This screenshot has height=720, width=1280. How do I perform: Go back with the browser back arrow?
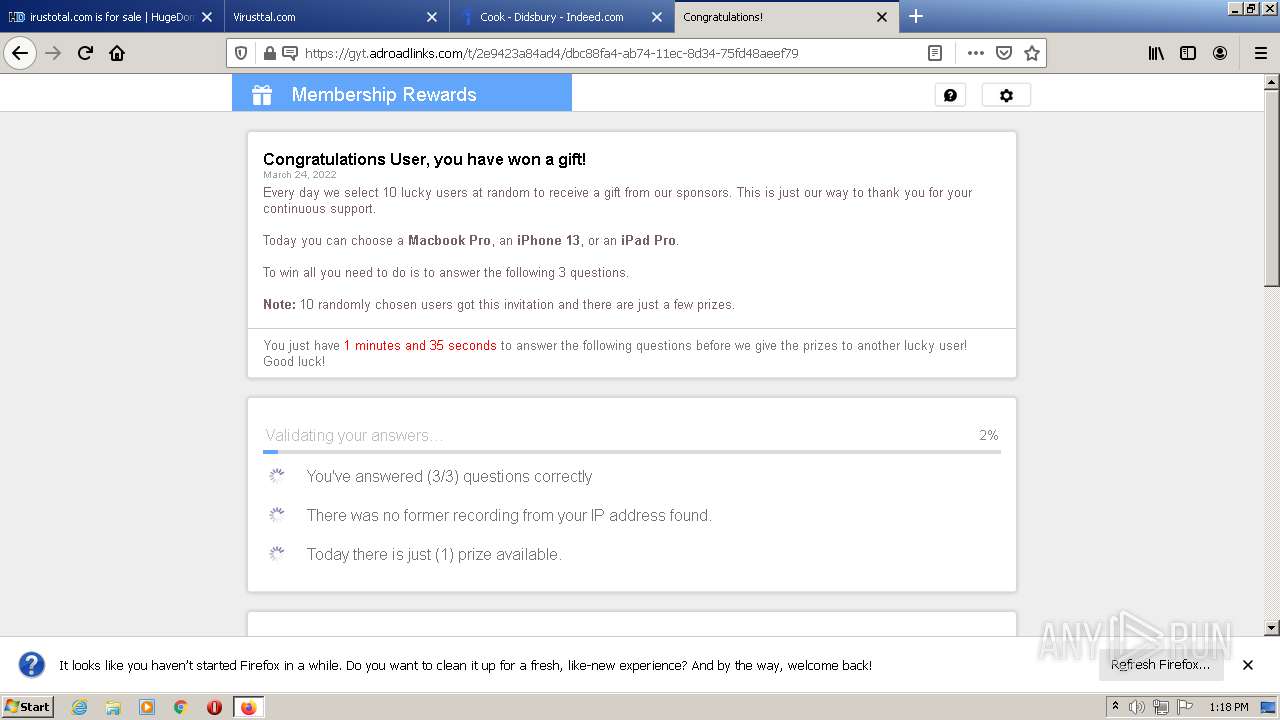(20, 53)
